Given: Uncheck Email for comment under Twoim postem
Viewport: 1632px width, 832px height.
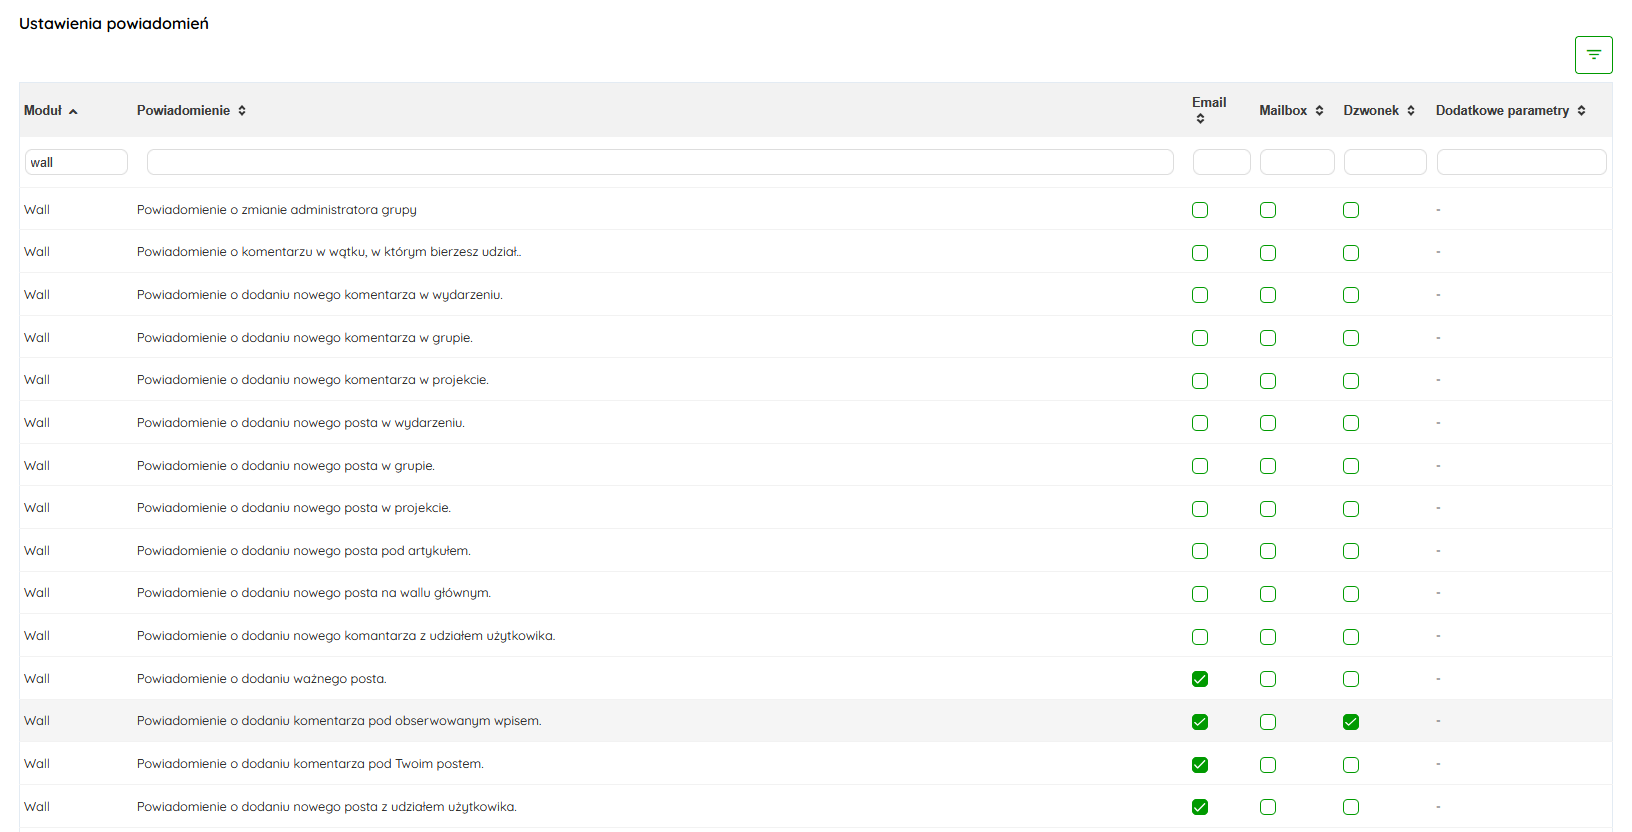Looking at the screenshot, I should tap(1200, 765).
